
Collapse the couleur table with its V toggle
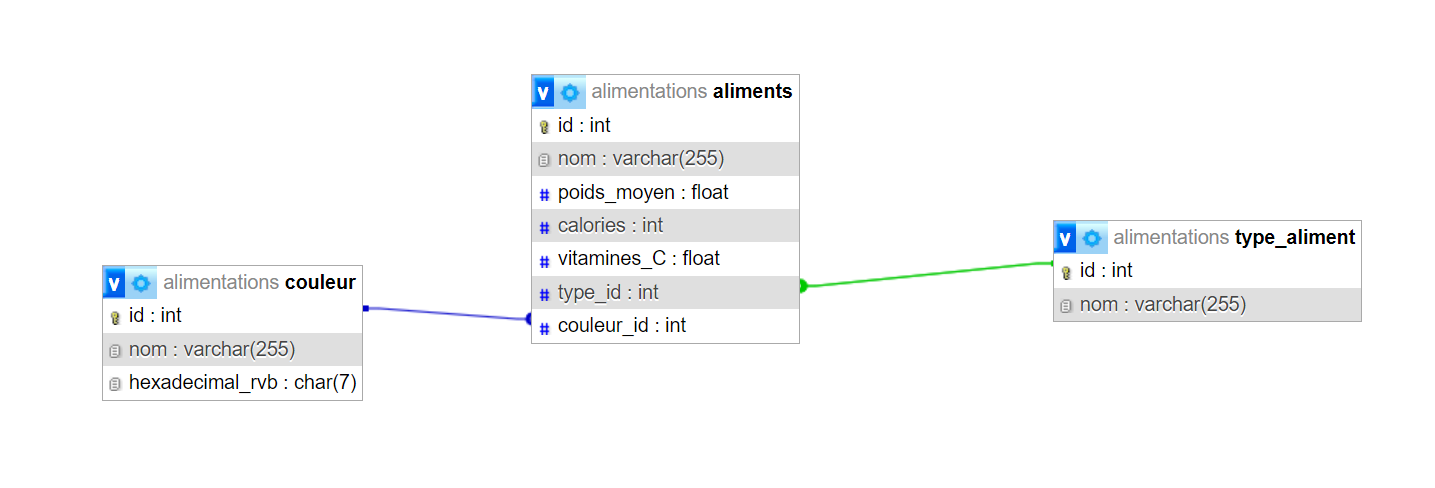pyautogui.click(x=115, y=283)
